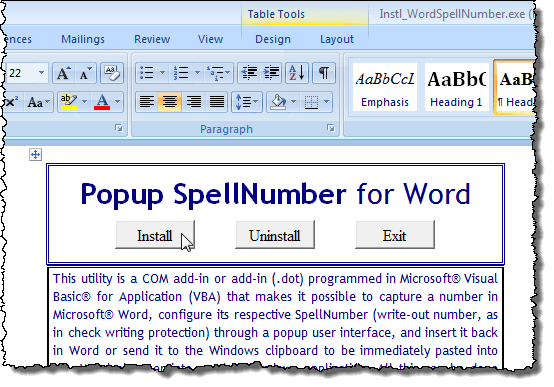Expand the Numbering dropdown arrow
The image size is (554, 387).
coord(197,73)
